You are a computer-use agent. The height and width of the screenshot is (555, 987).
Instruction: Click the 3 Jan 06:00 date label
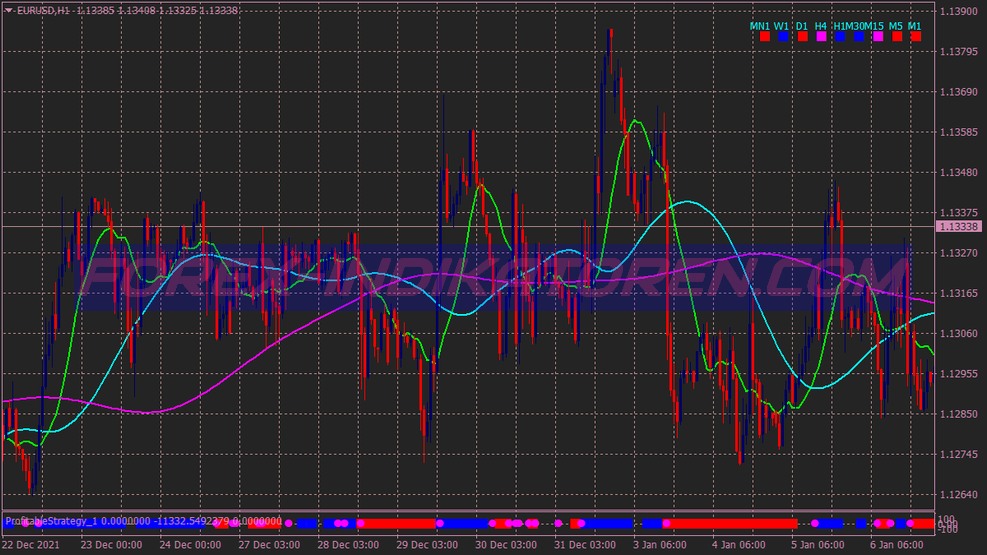[x=660, y=544]
